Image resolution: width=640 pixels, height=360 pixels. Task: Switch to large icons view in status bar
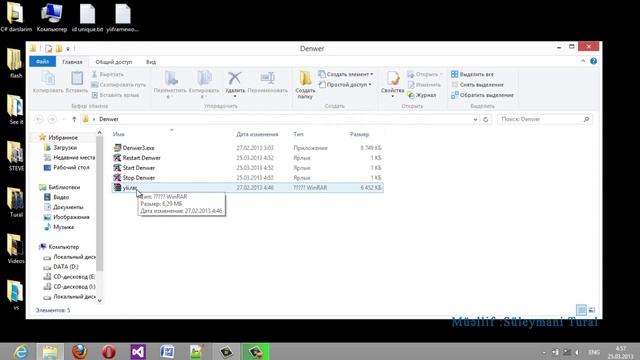pyautogui.click(x=592, y=310)
